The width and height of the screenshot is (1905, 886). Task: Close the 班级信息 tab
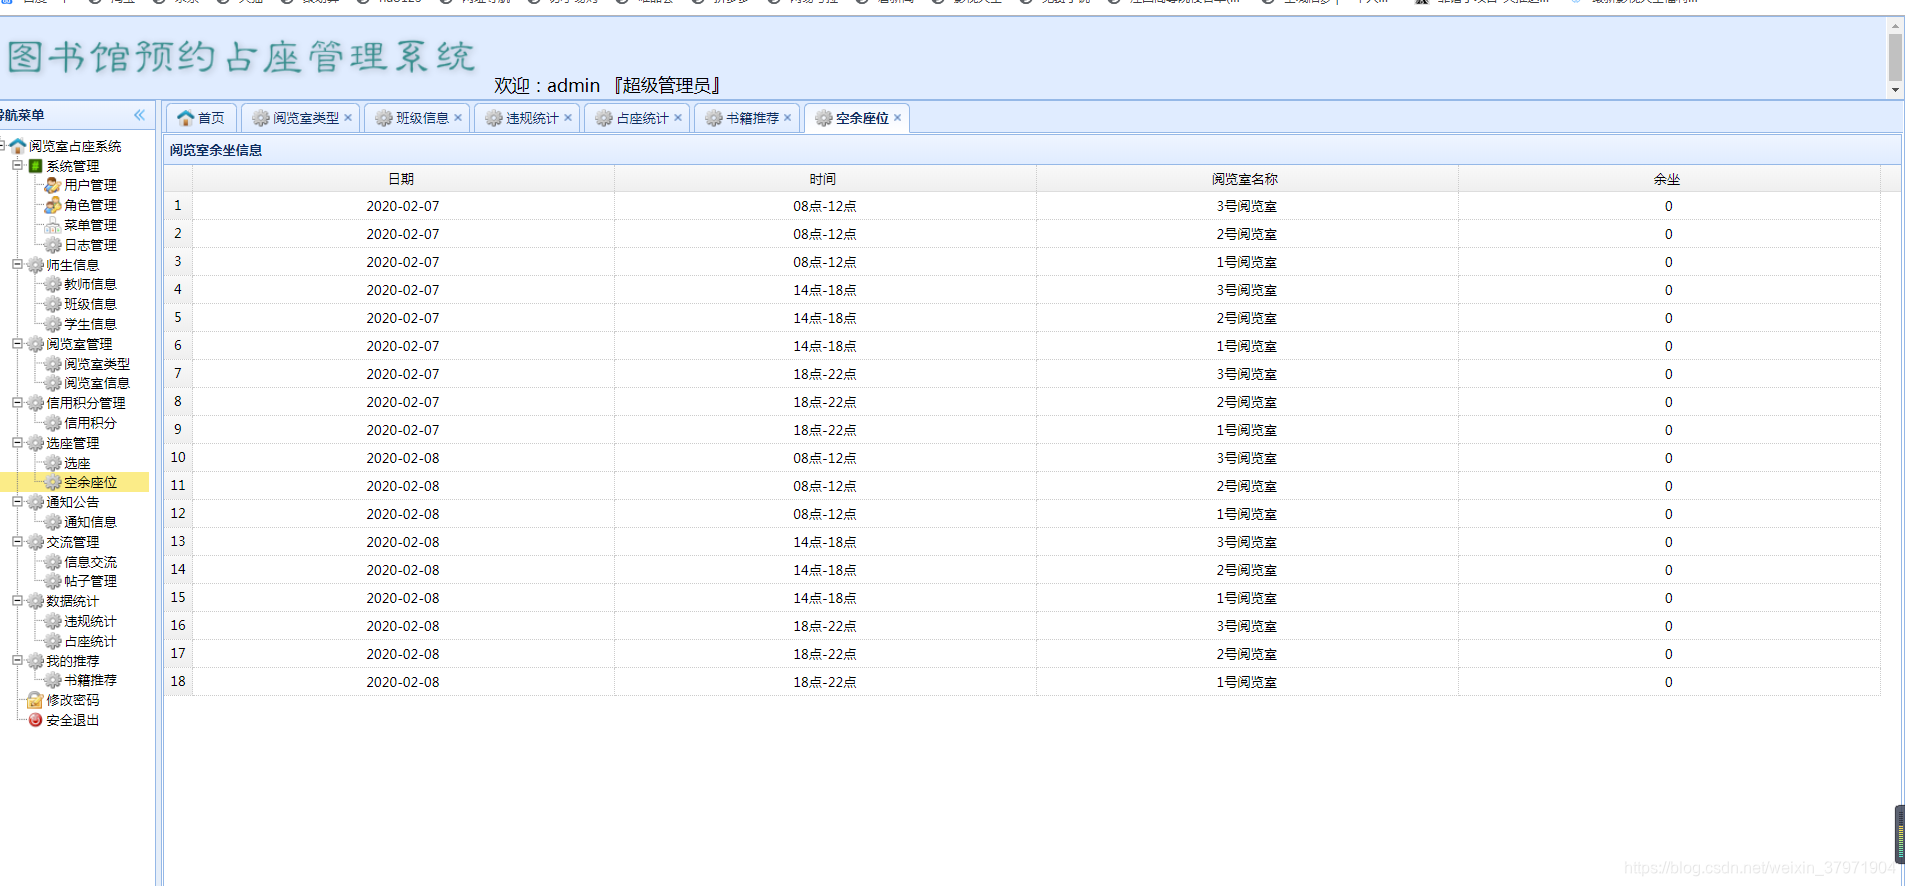point(458,117)
